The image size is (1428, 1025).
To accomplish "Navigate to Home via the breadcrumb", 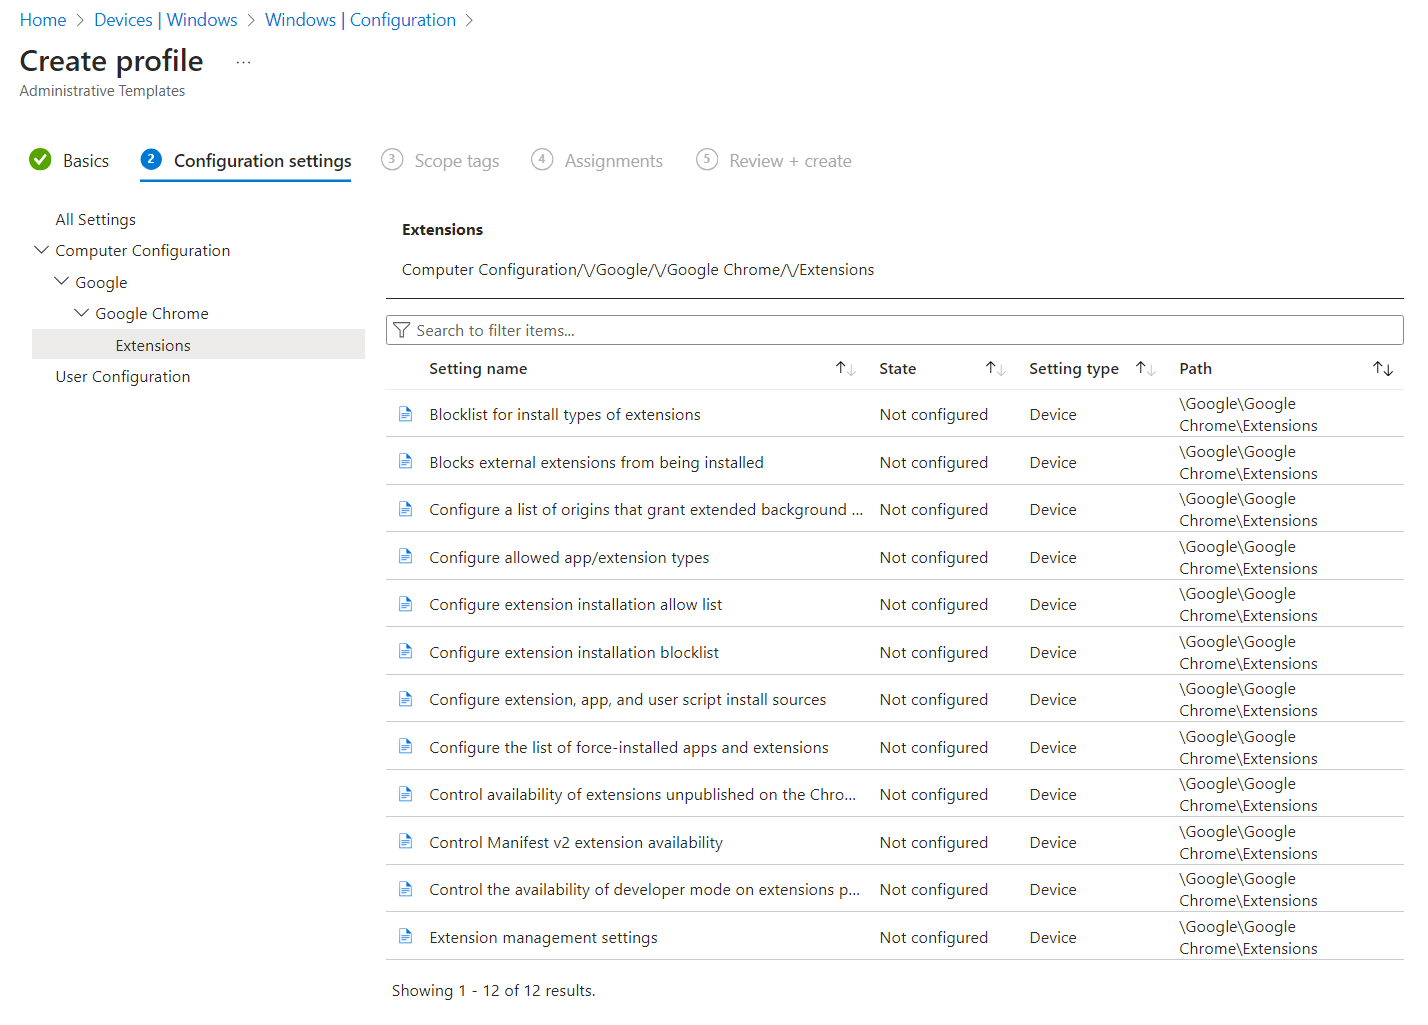I will pos(42,19).
